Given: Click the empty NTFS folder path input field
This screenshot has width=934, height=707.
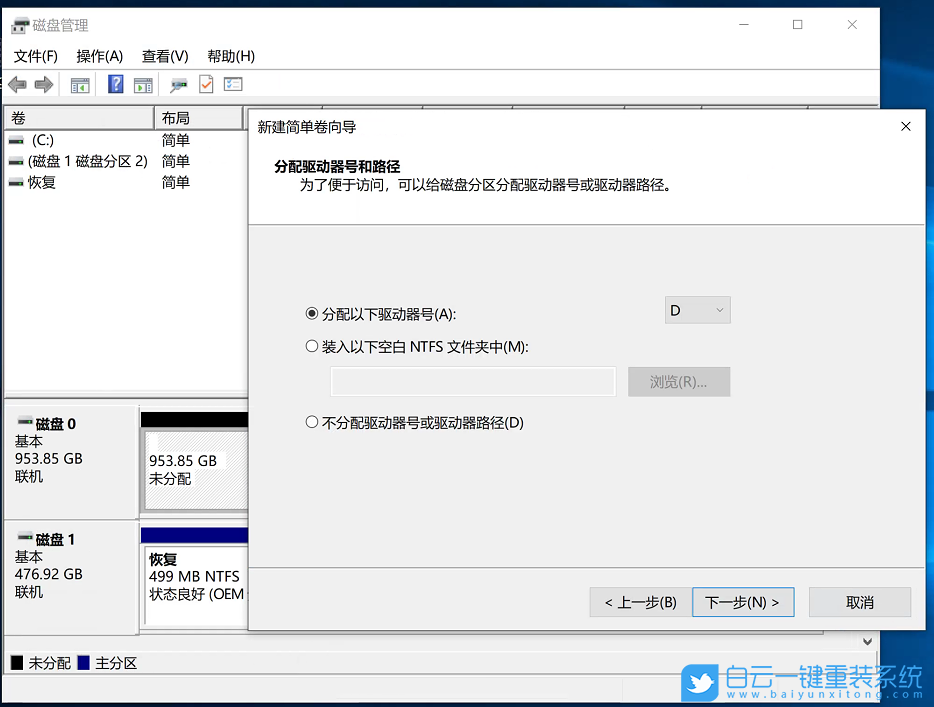Looking at the screenshot, I should tap(473, 381).
